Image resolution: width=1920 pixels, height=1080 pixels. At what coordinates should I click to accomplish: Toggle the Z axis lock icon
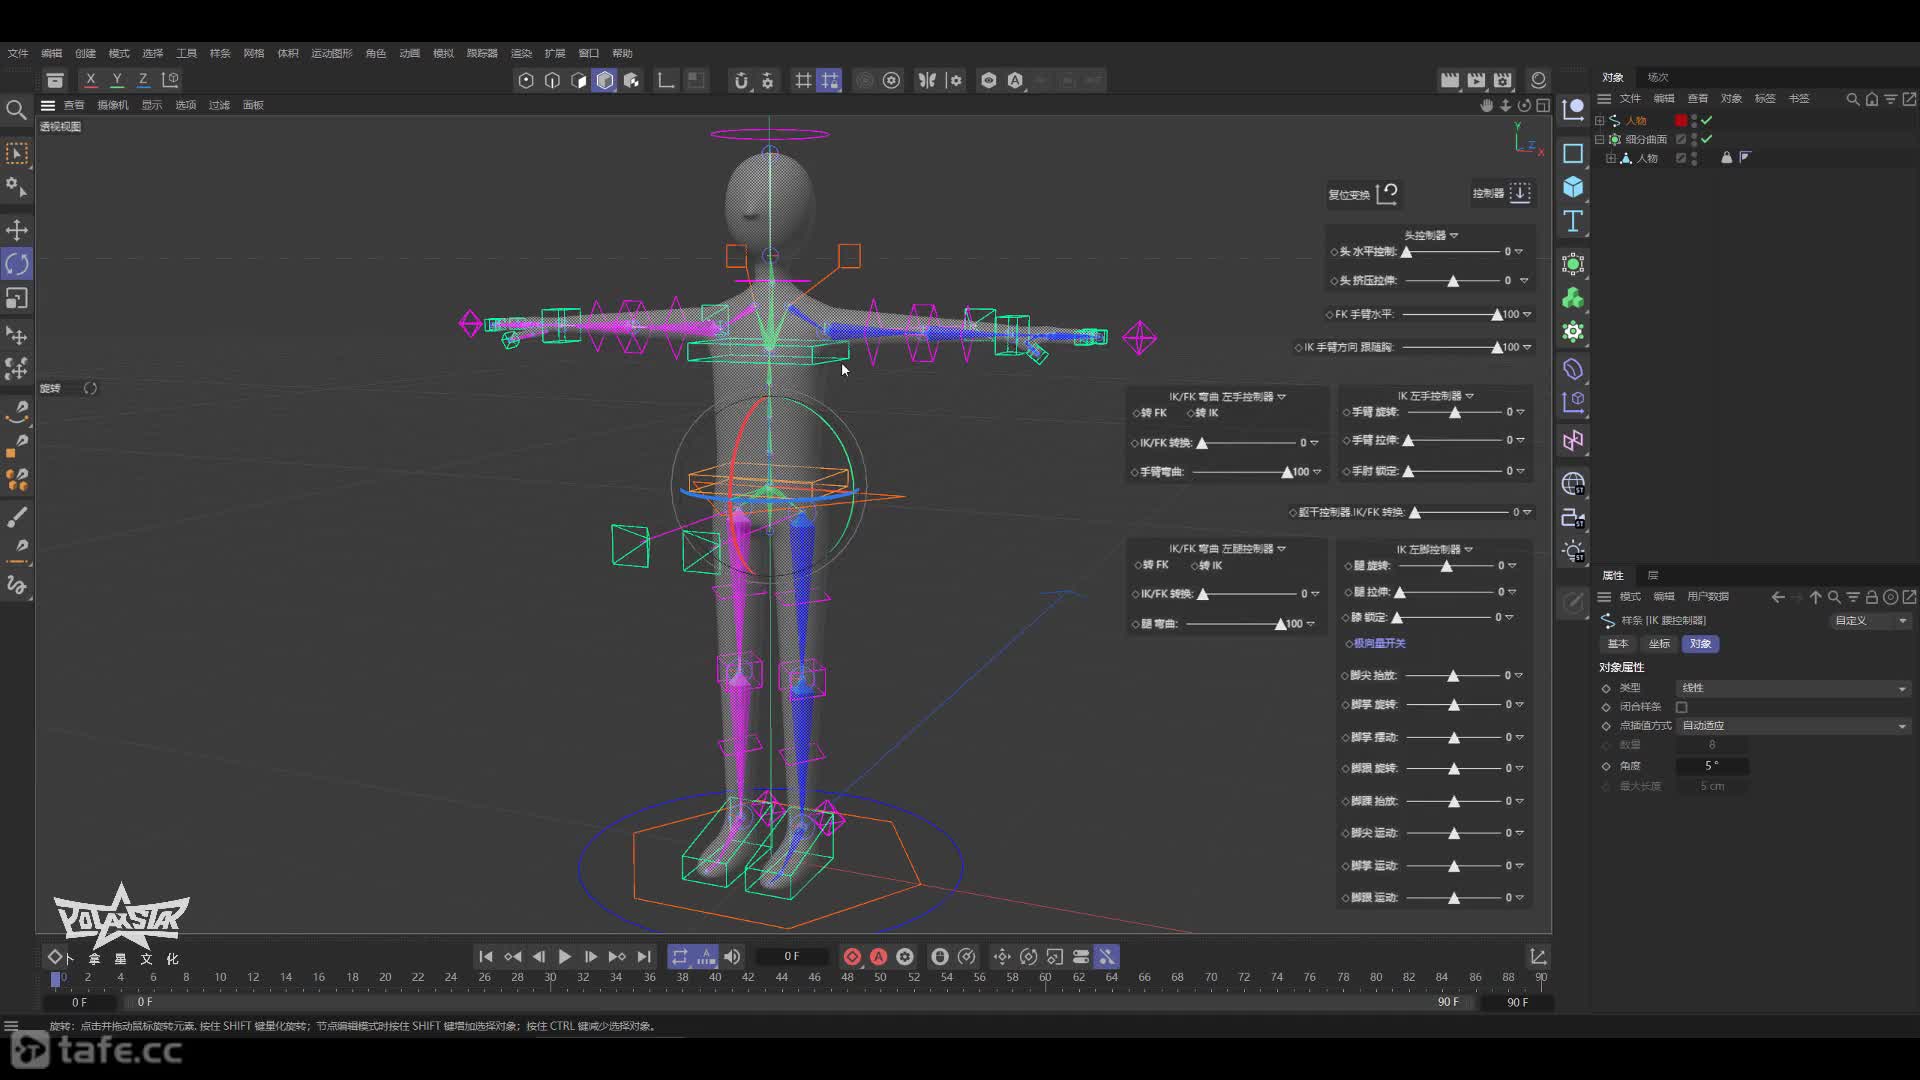[x=143, y=79]
